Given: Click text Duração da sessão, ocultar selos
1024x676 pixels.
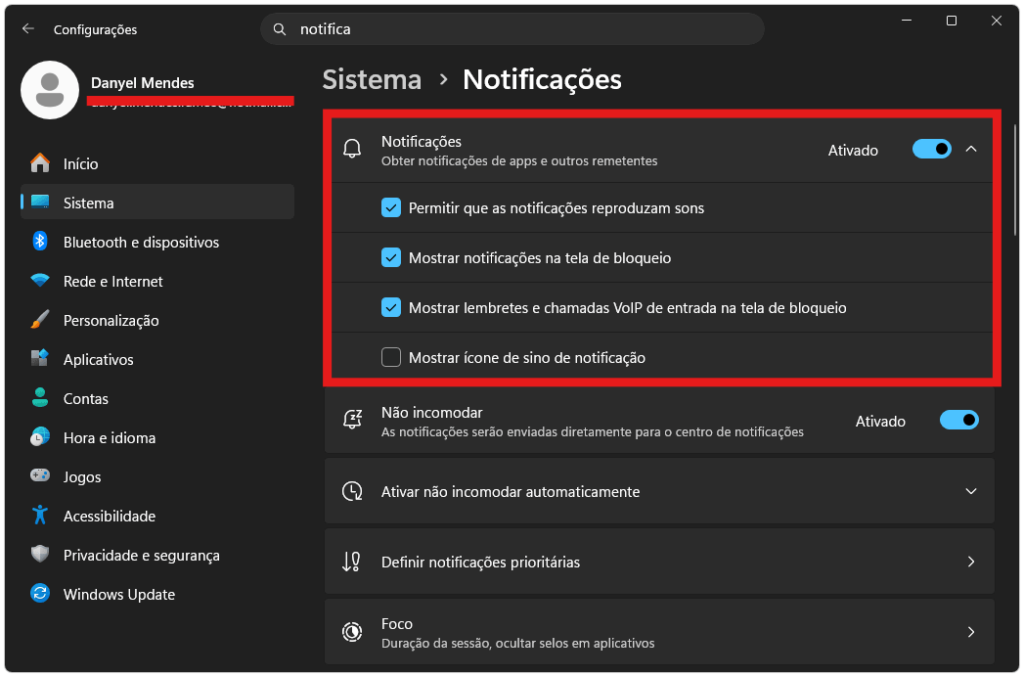Looking at the screenshot, I should [518, 643].
